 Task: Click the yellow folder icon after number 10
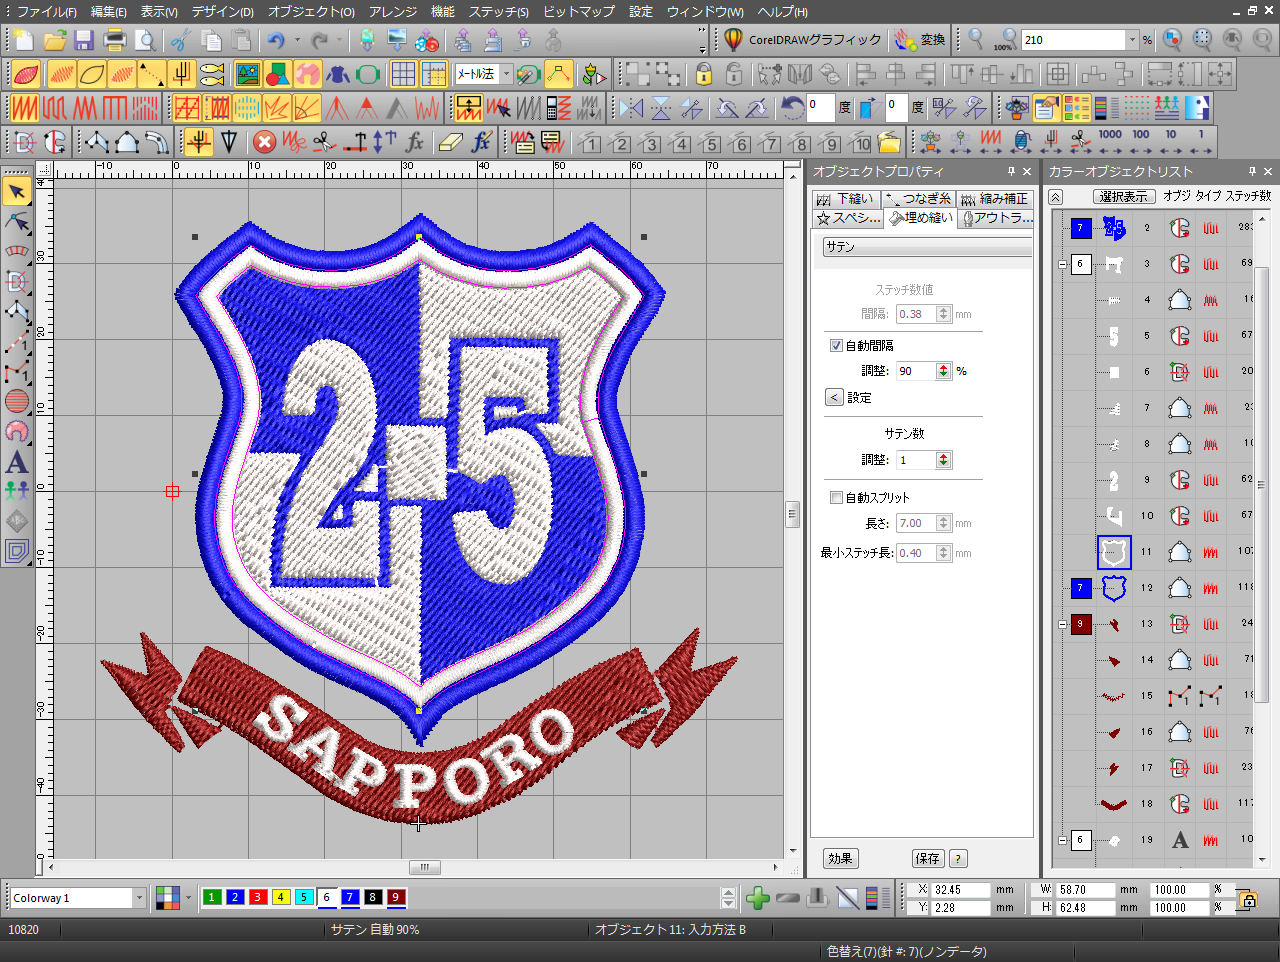(x=889, y=142)
